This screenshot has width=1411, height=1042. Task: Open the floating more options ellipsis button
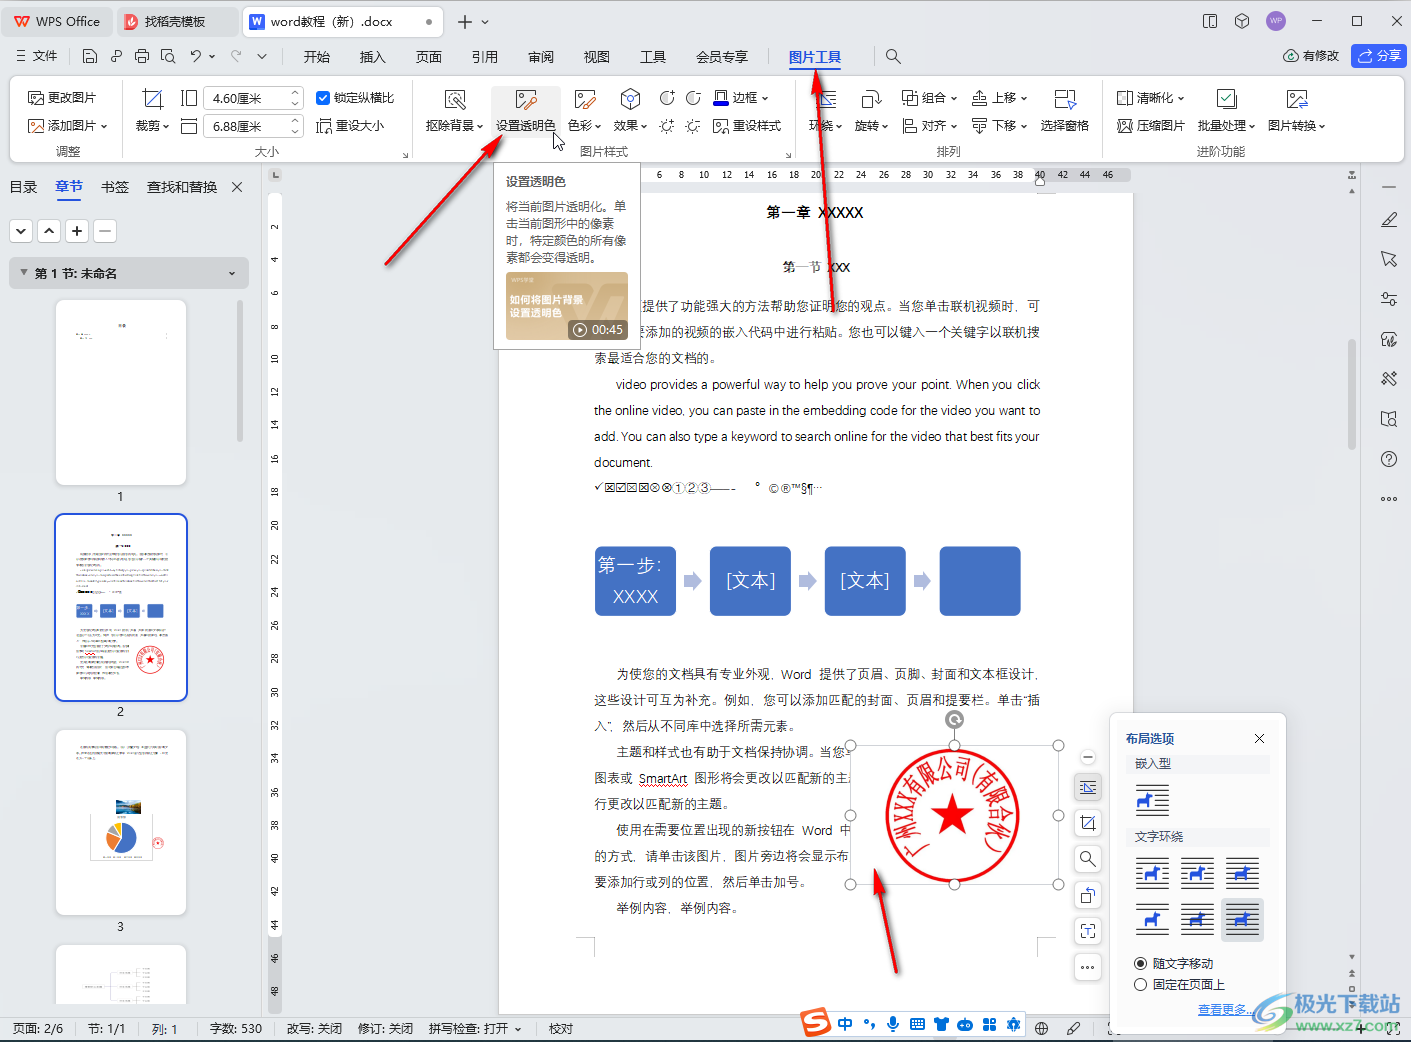point(1087,967)
